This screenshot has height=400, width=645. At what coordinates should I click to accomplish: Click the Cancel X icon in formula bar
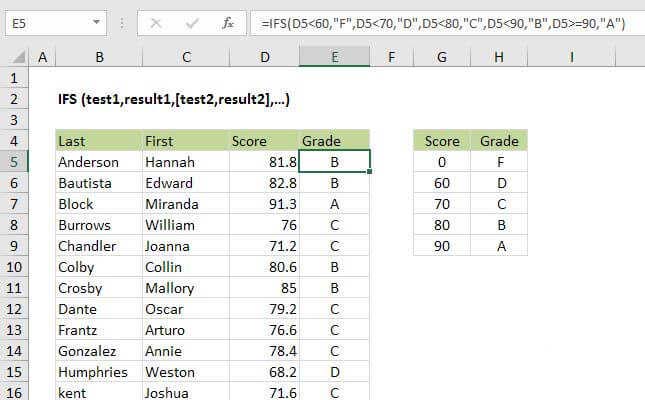point(157,24)
